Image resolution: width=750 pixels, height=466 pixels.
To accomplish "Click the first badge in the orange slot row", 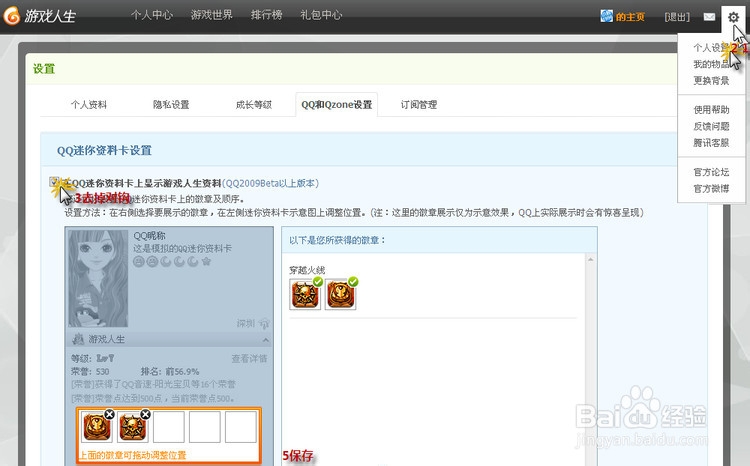I will (96, 427).
